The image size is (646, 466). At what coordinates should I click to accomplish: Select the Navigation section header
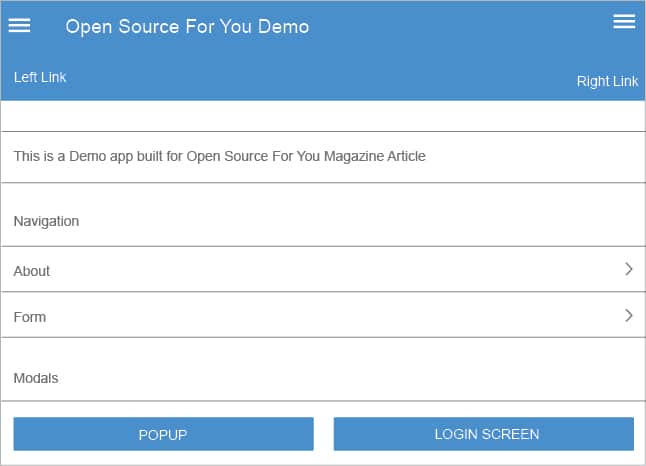click(x=46, y=221)
